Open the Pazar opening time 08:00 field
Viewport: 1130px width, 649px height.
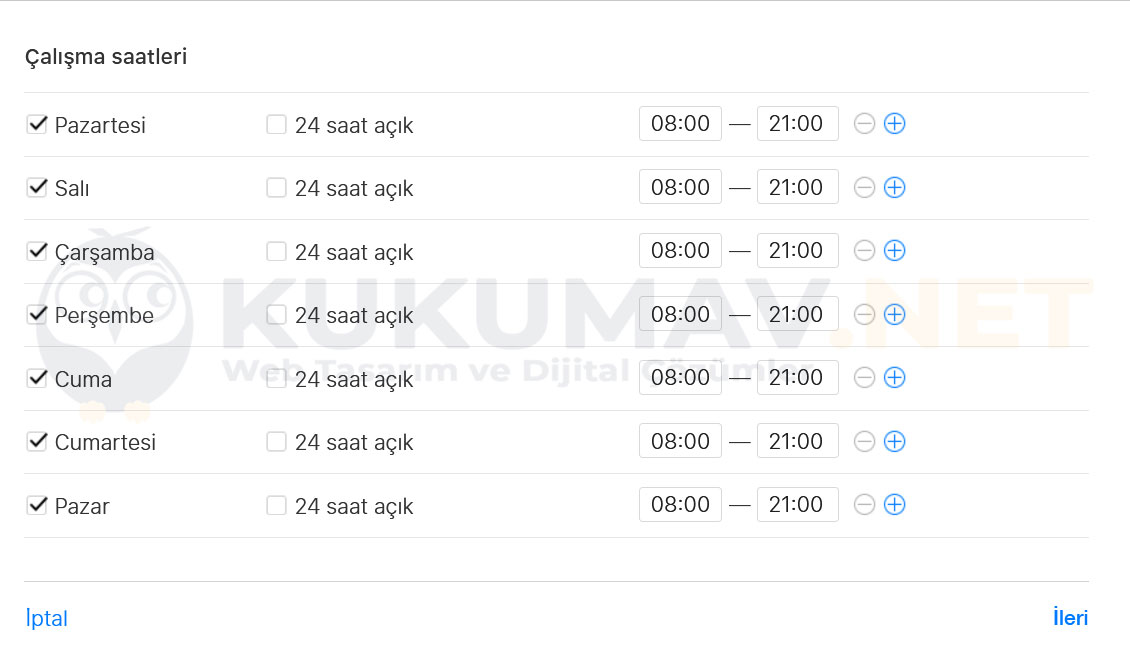[680, 505]
